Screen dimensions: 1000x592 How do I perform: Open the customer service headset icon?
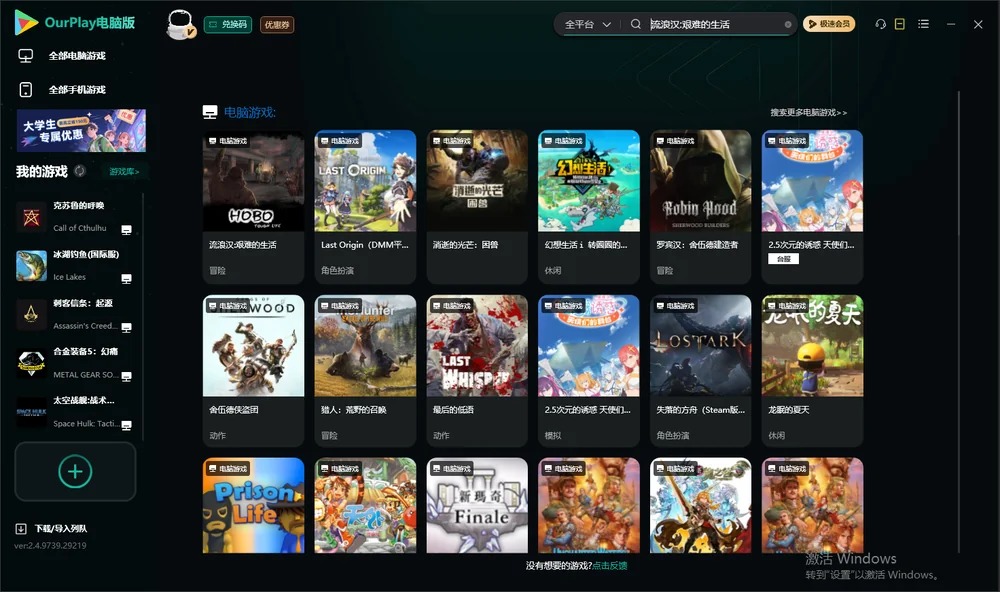pyautogui.click(x=881, y=24)
